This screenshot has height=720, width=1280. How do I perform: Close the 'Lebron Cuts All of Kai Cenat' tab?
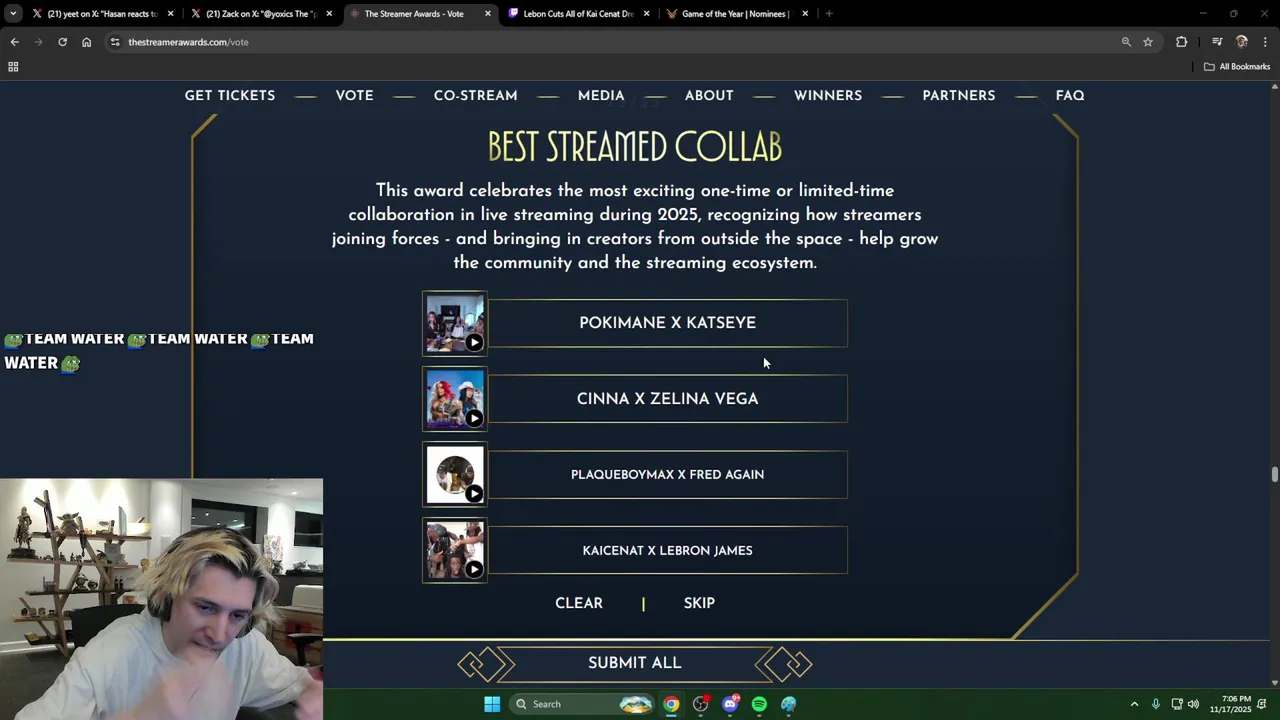point(646,14)
